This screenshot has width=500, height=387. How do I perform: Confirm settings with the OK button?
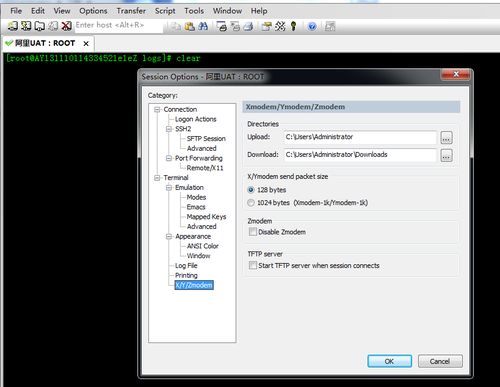click(389, 361)
